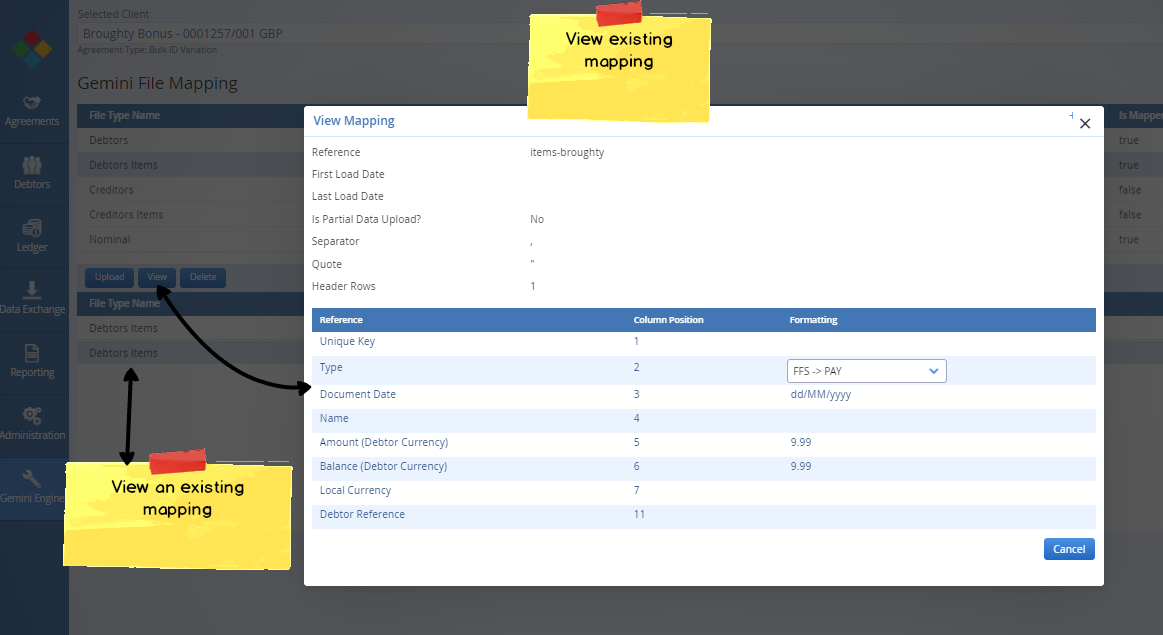Click the Formatting column header
This screenshot has width=1163, height=635.
coord(813,320)
